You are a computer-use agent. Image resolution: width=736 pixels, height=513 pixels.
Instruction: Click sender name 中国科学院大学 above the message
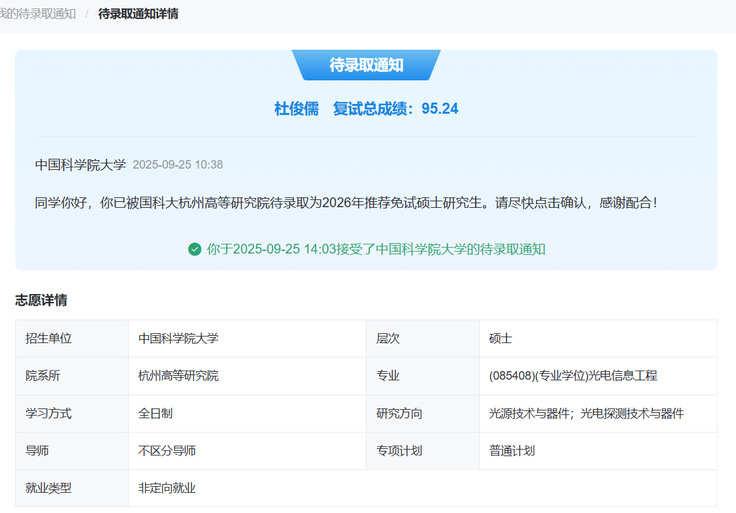(80, 165)
